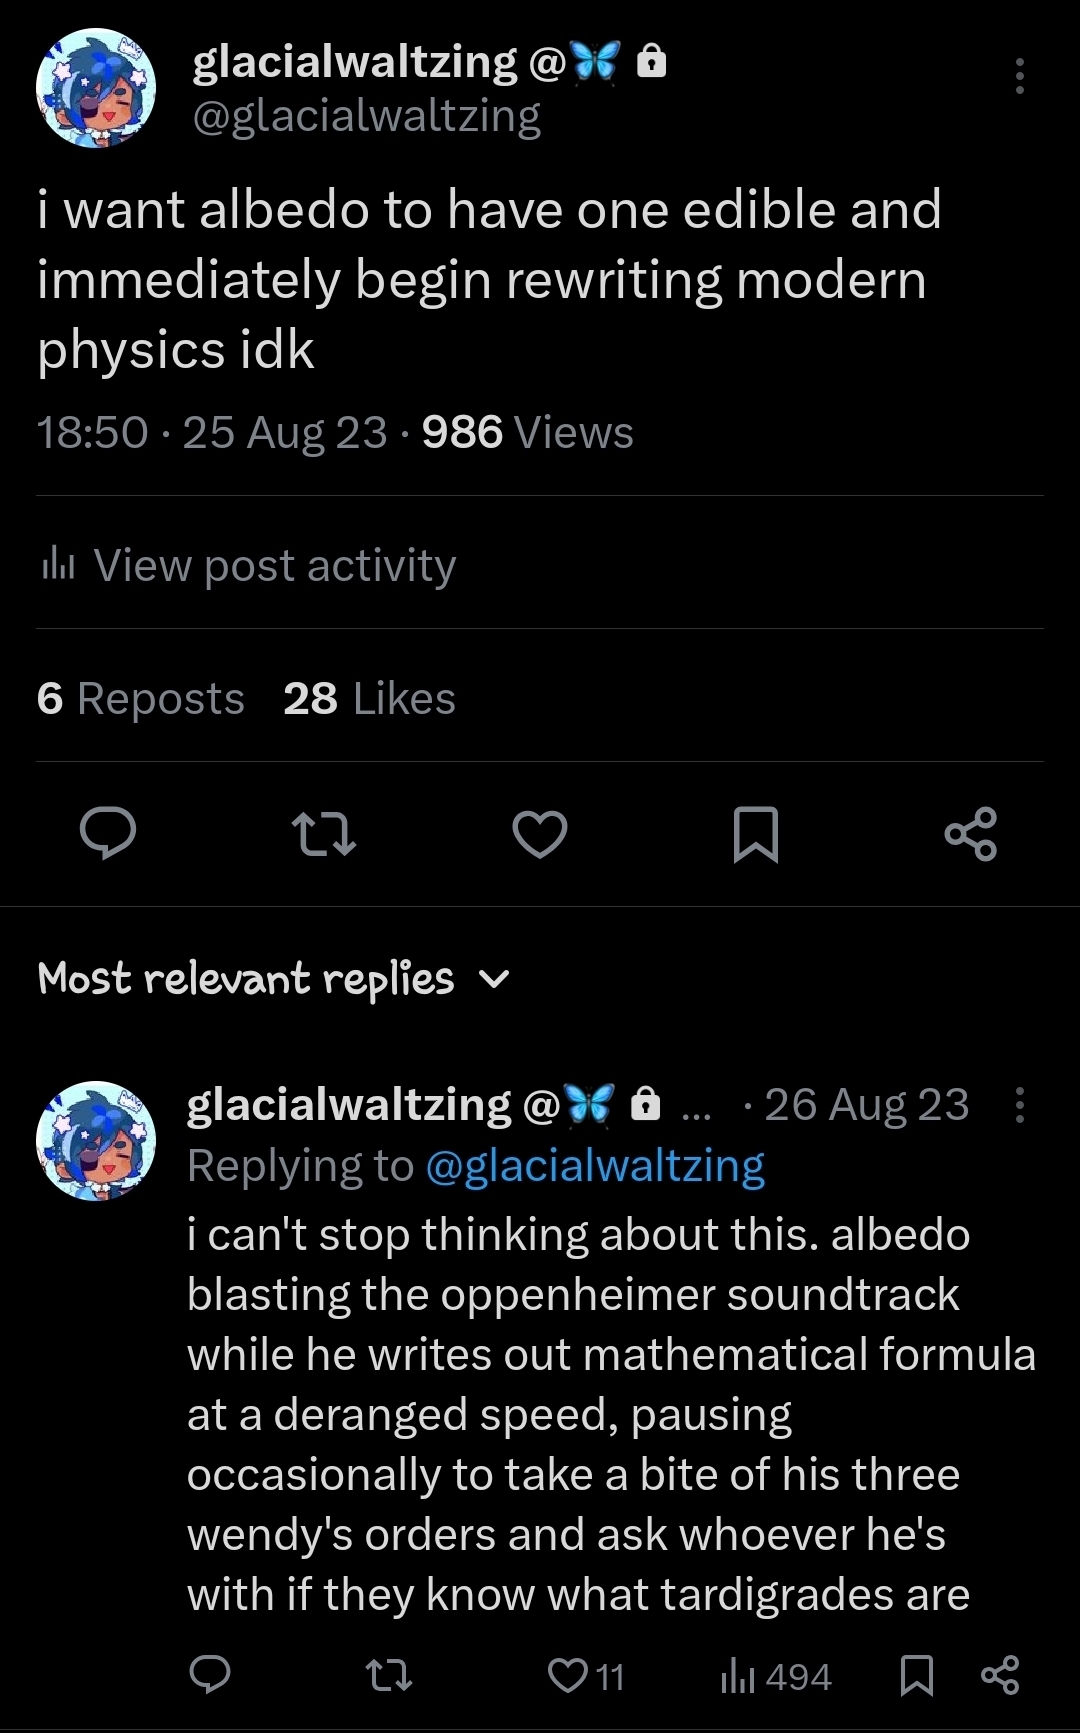Bookmark the reply post
The height and width of the screenshot is (1733, 1080).
pos(917,1675)
